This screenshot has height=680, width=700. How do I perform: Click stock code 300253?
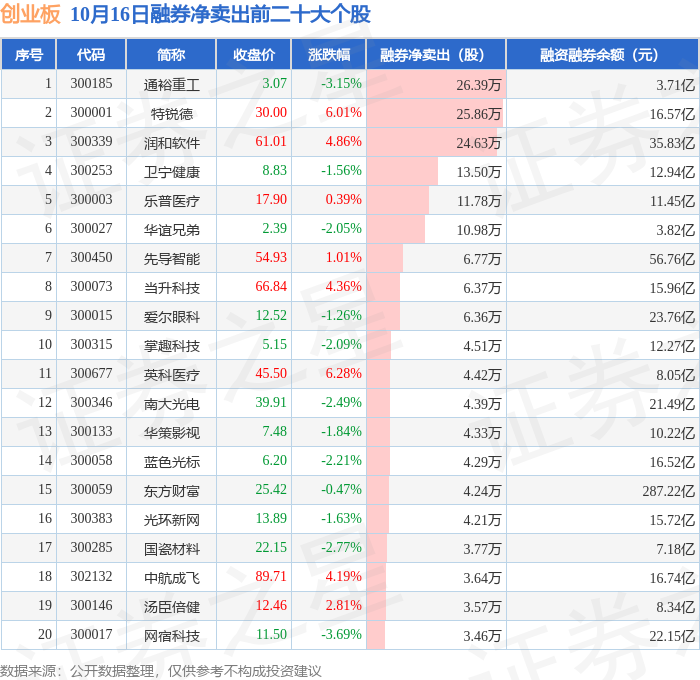tap(91, 171)
